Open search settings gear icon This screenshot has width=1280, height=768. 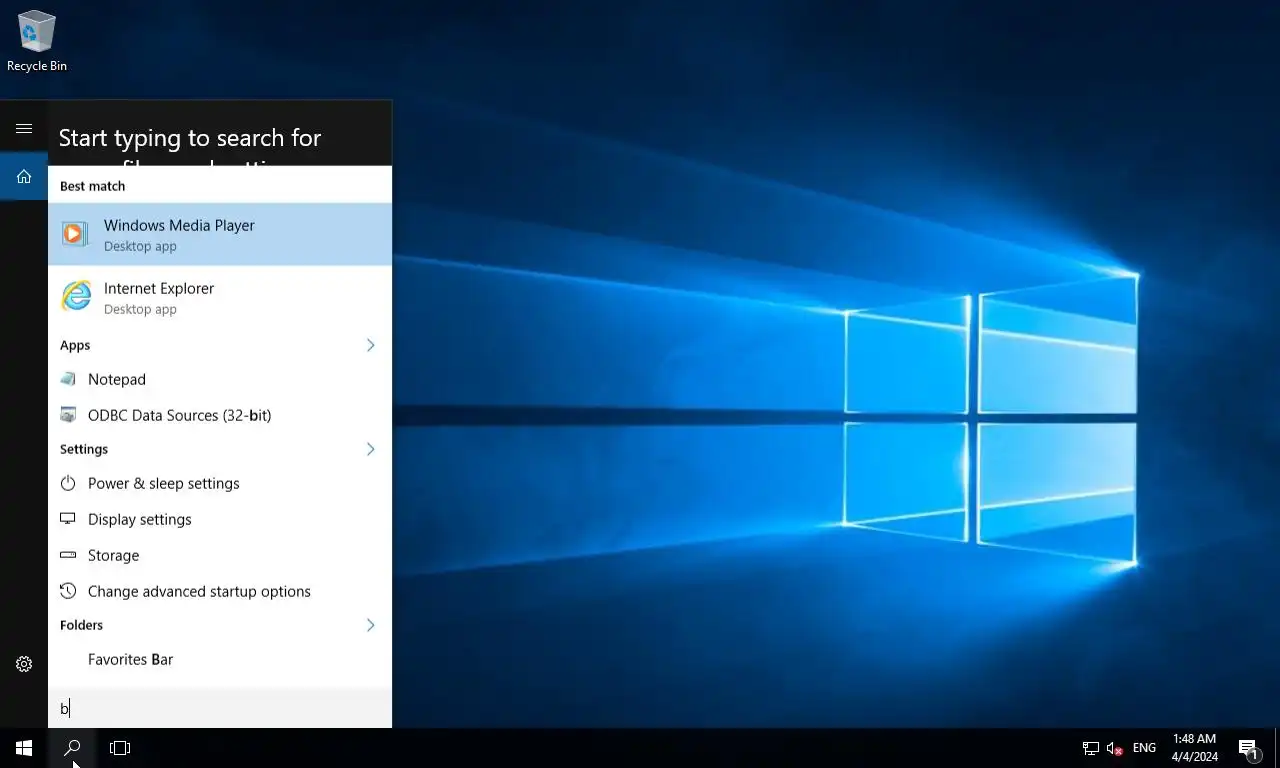pyautogui.click(x=24, y=664)
